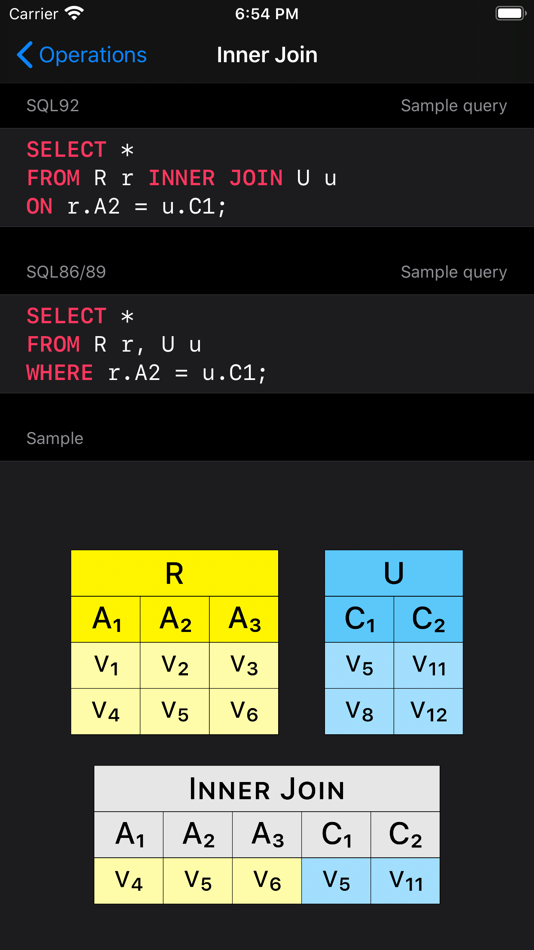Tap the blue U table header
Screen dimensions: 534x950
(x=394, y=573)
